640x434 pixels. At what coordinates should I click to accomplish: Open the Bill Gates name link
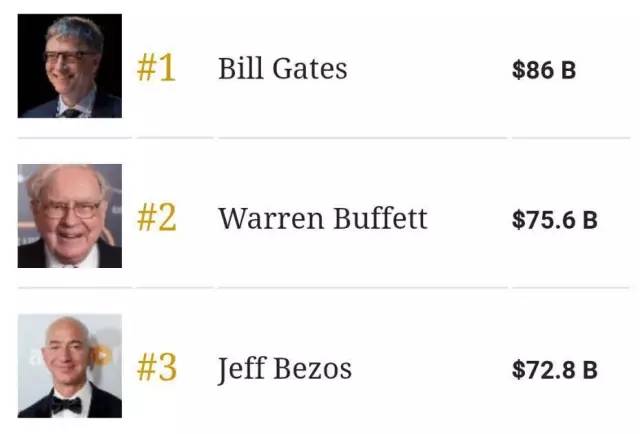(282, 68)
